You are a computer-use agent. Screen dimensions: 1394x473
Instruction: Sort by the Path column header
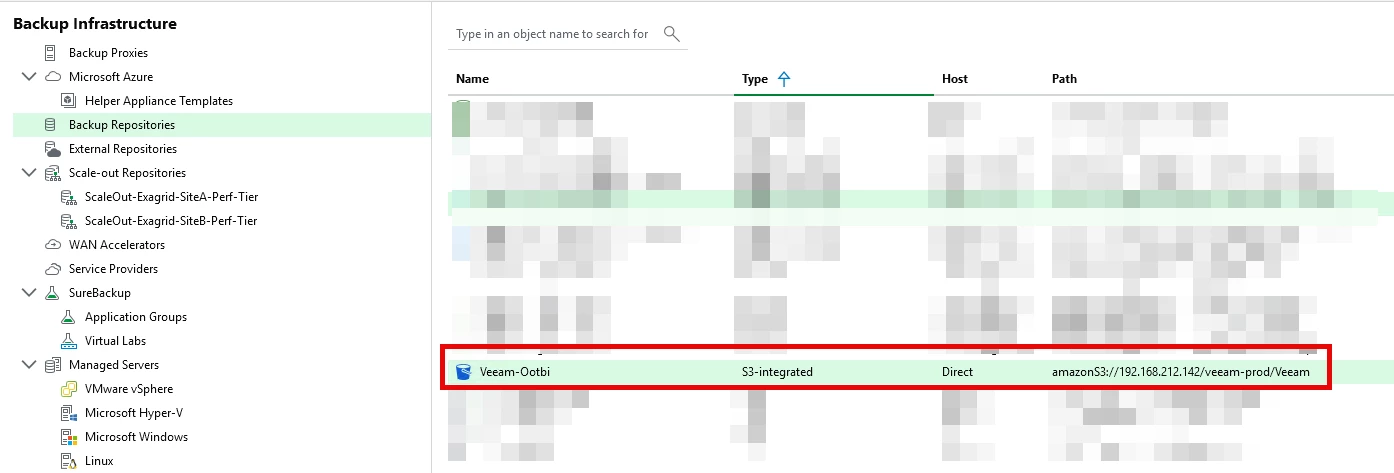1064,79
